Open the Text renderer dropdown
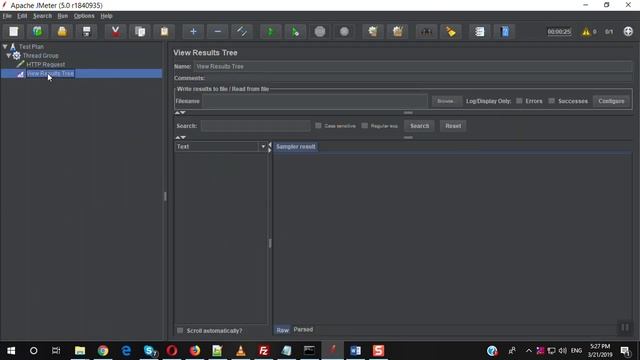Viewport: 640px width, 360px height. click(x=263, y=147)
